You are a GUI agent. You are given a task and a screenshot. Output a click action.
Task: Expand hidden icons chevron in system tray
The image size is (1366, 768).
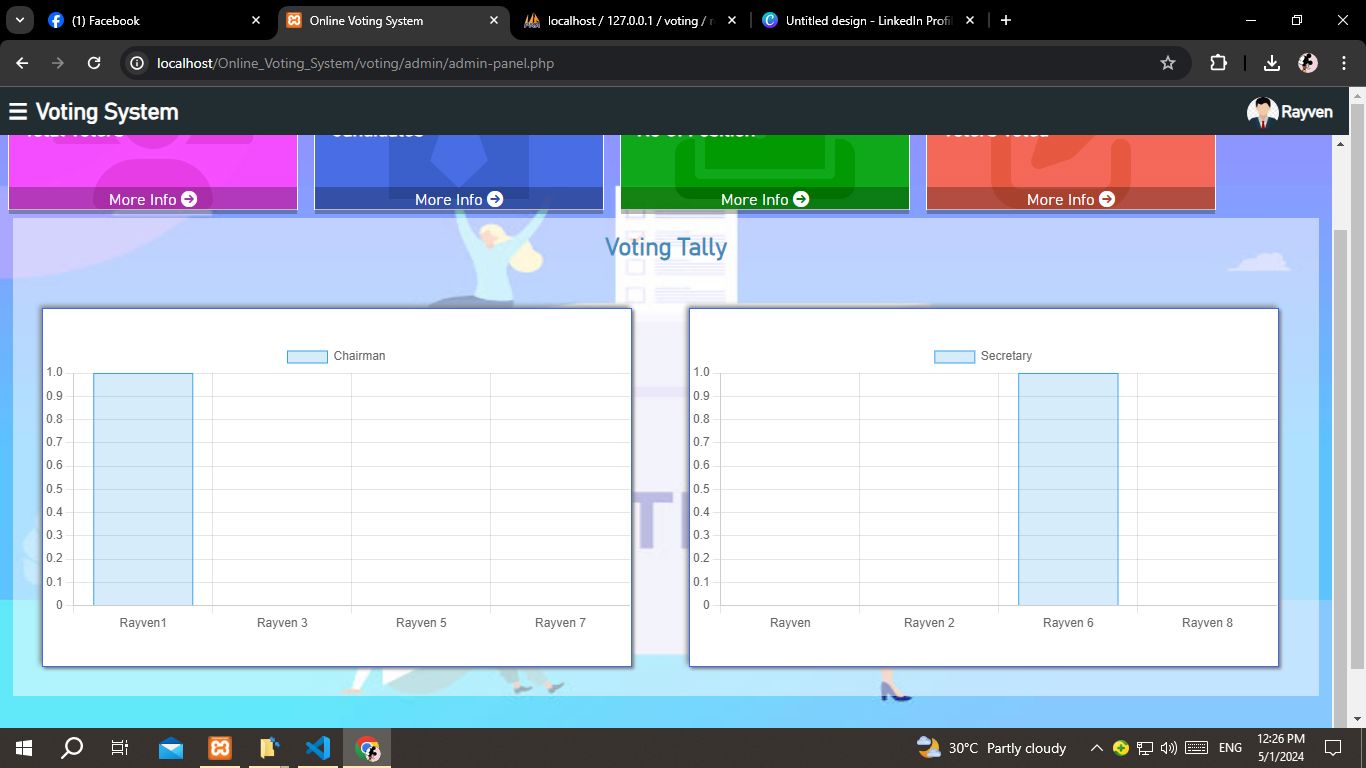(x=1096, y=747)
